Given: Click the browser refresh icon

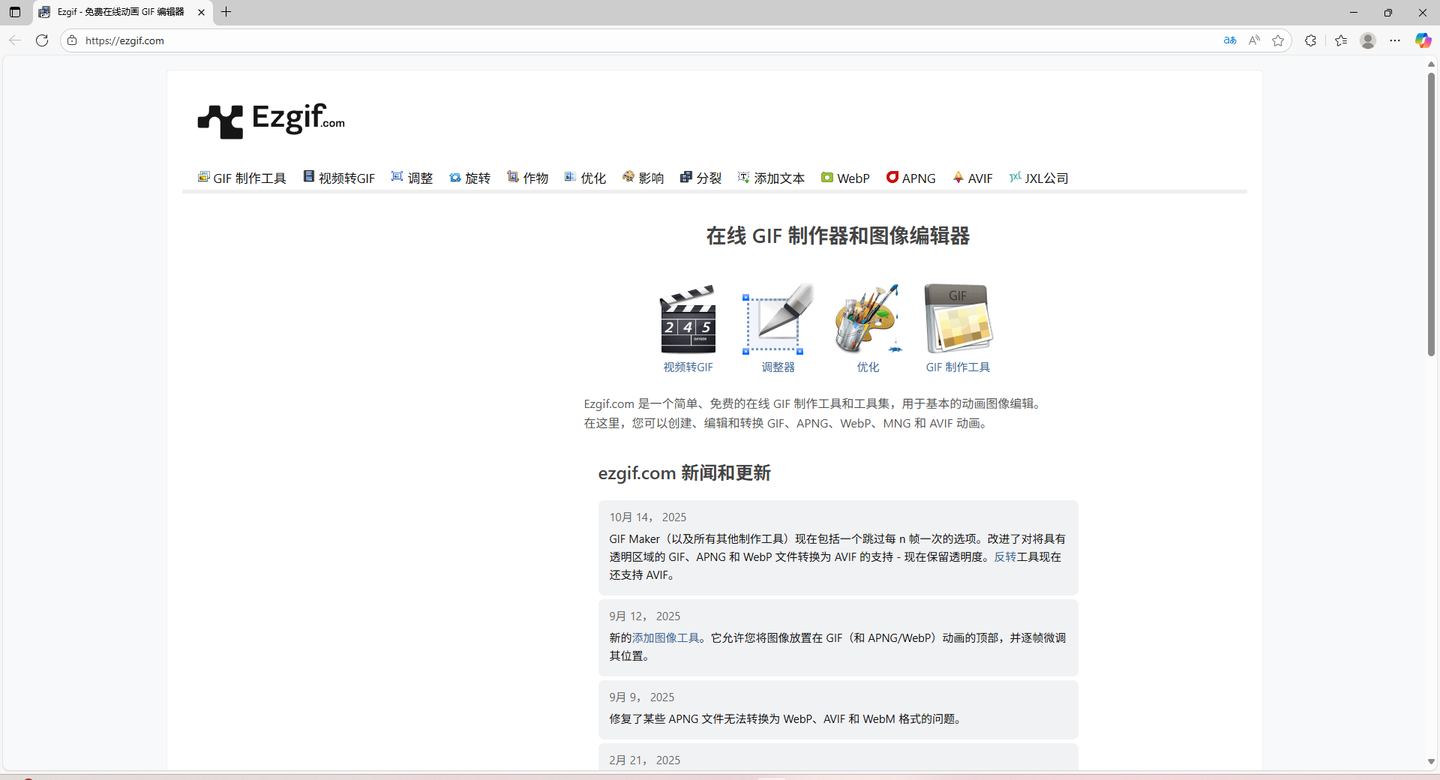Looking at the screenshot, I should click(42, 40).
